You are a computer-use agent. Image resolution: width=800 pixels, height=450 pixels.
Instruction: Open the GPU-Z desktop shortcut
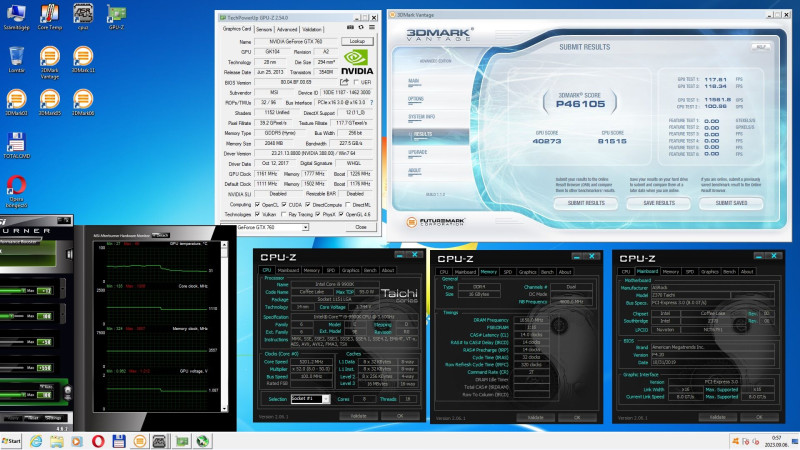116,17
